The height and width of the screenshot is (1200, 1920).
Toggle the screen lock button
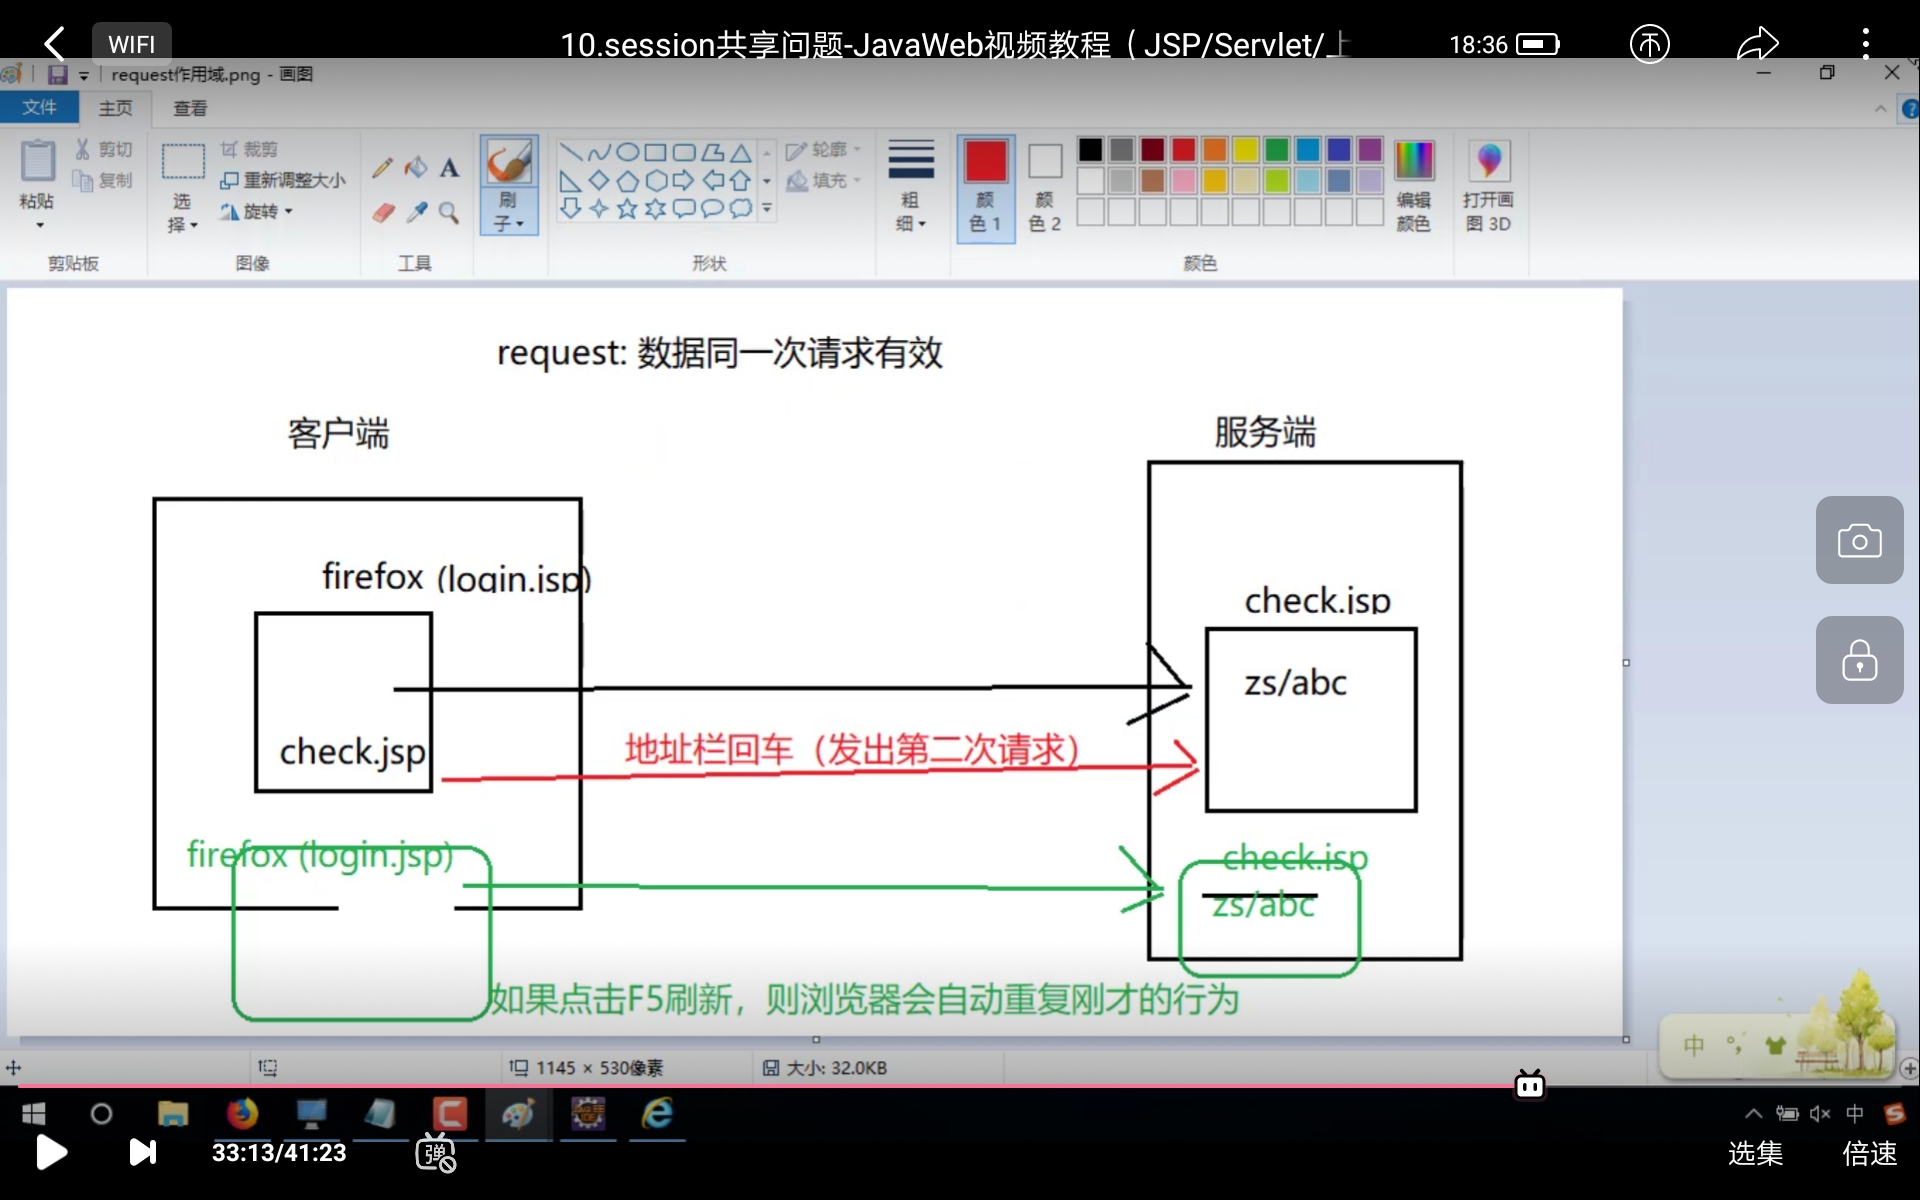pos(1859,660)
